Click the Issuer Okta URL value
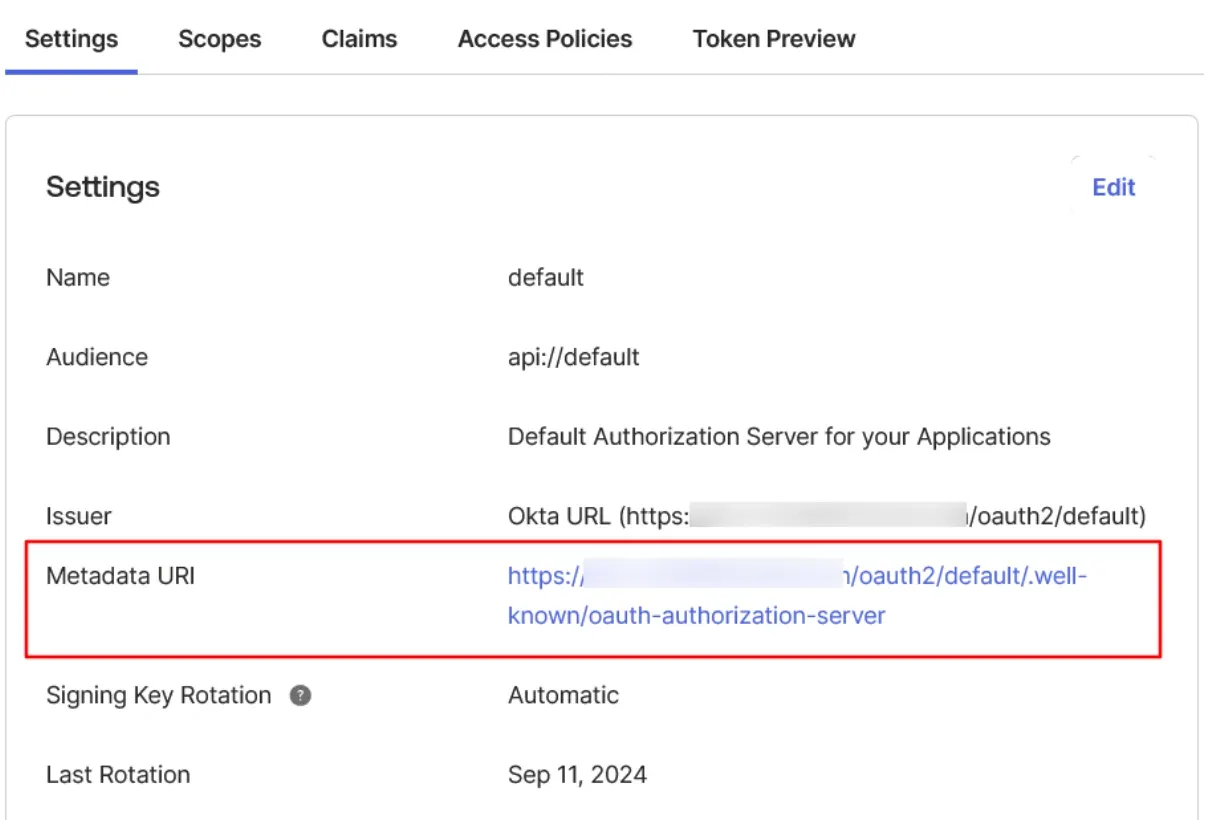The width and height of the screenshot is (1206, 823). (x=826, y=516)
